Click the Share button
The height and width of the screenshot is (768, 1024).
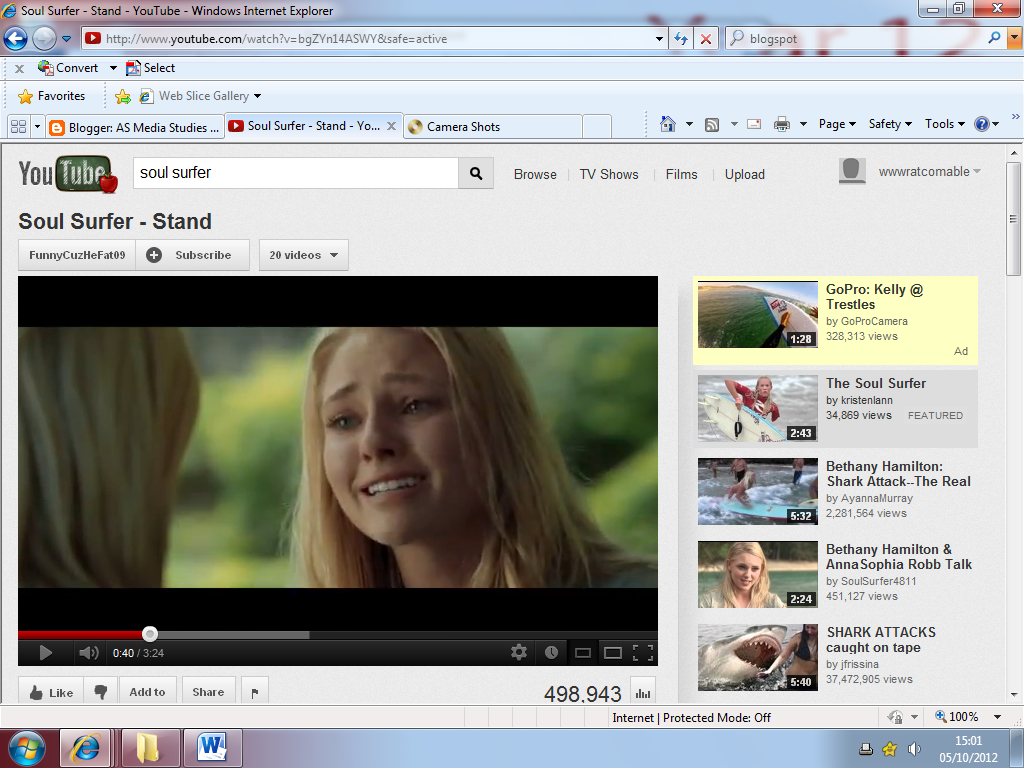tap(208, 692)
